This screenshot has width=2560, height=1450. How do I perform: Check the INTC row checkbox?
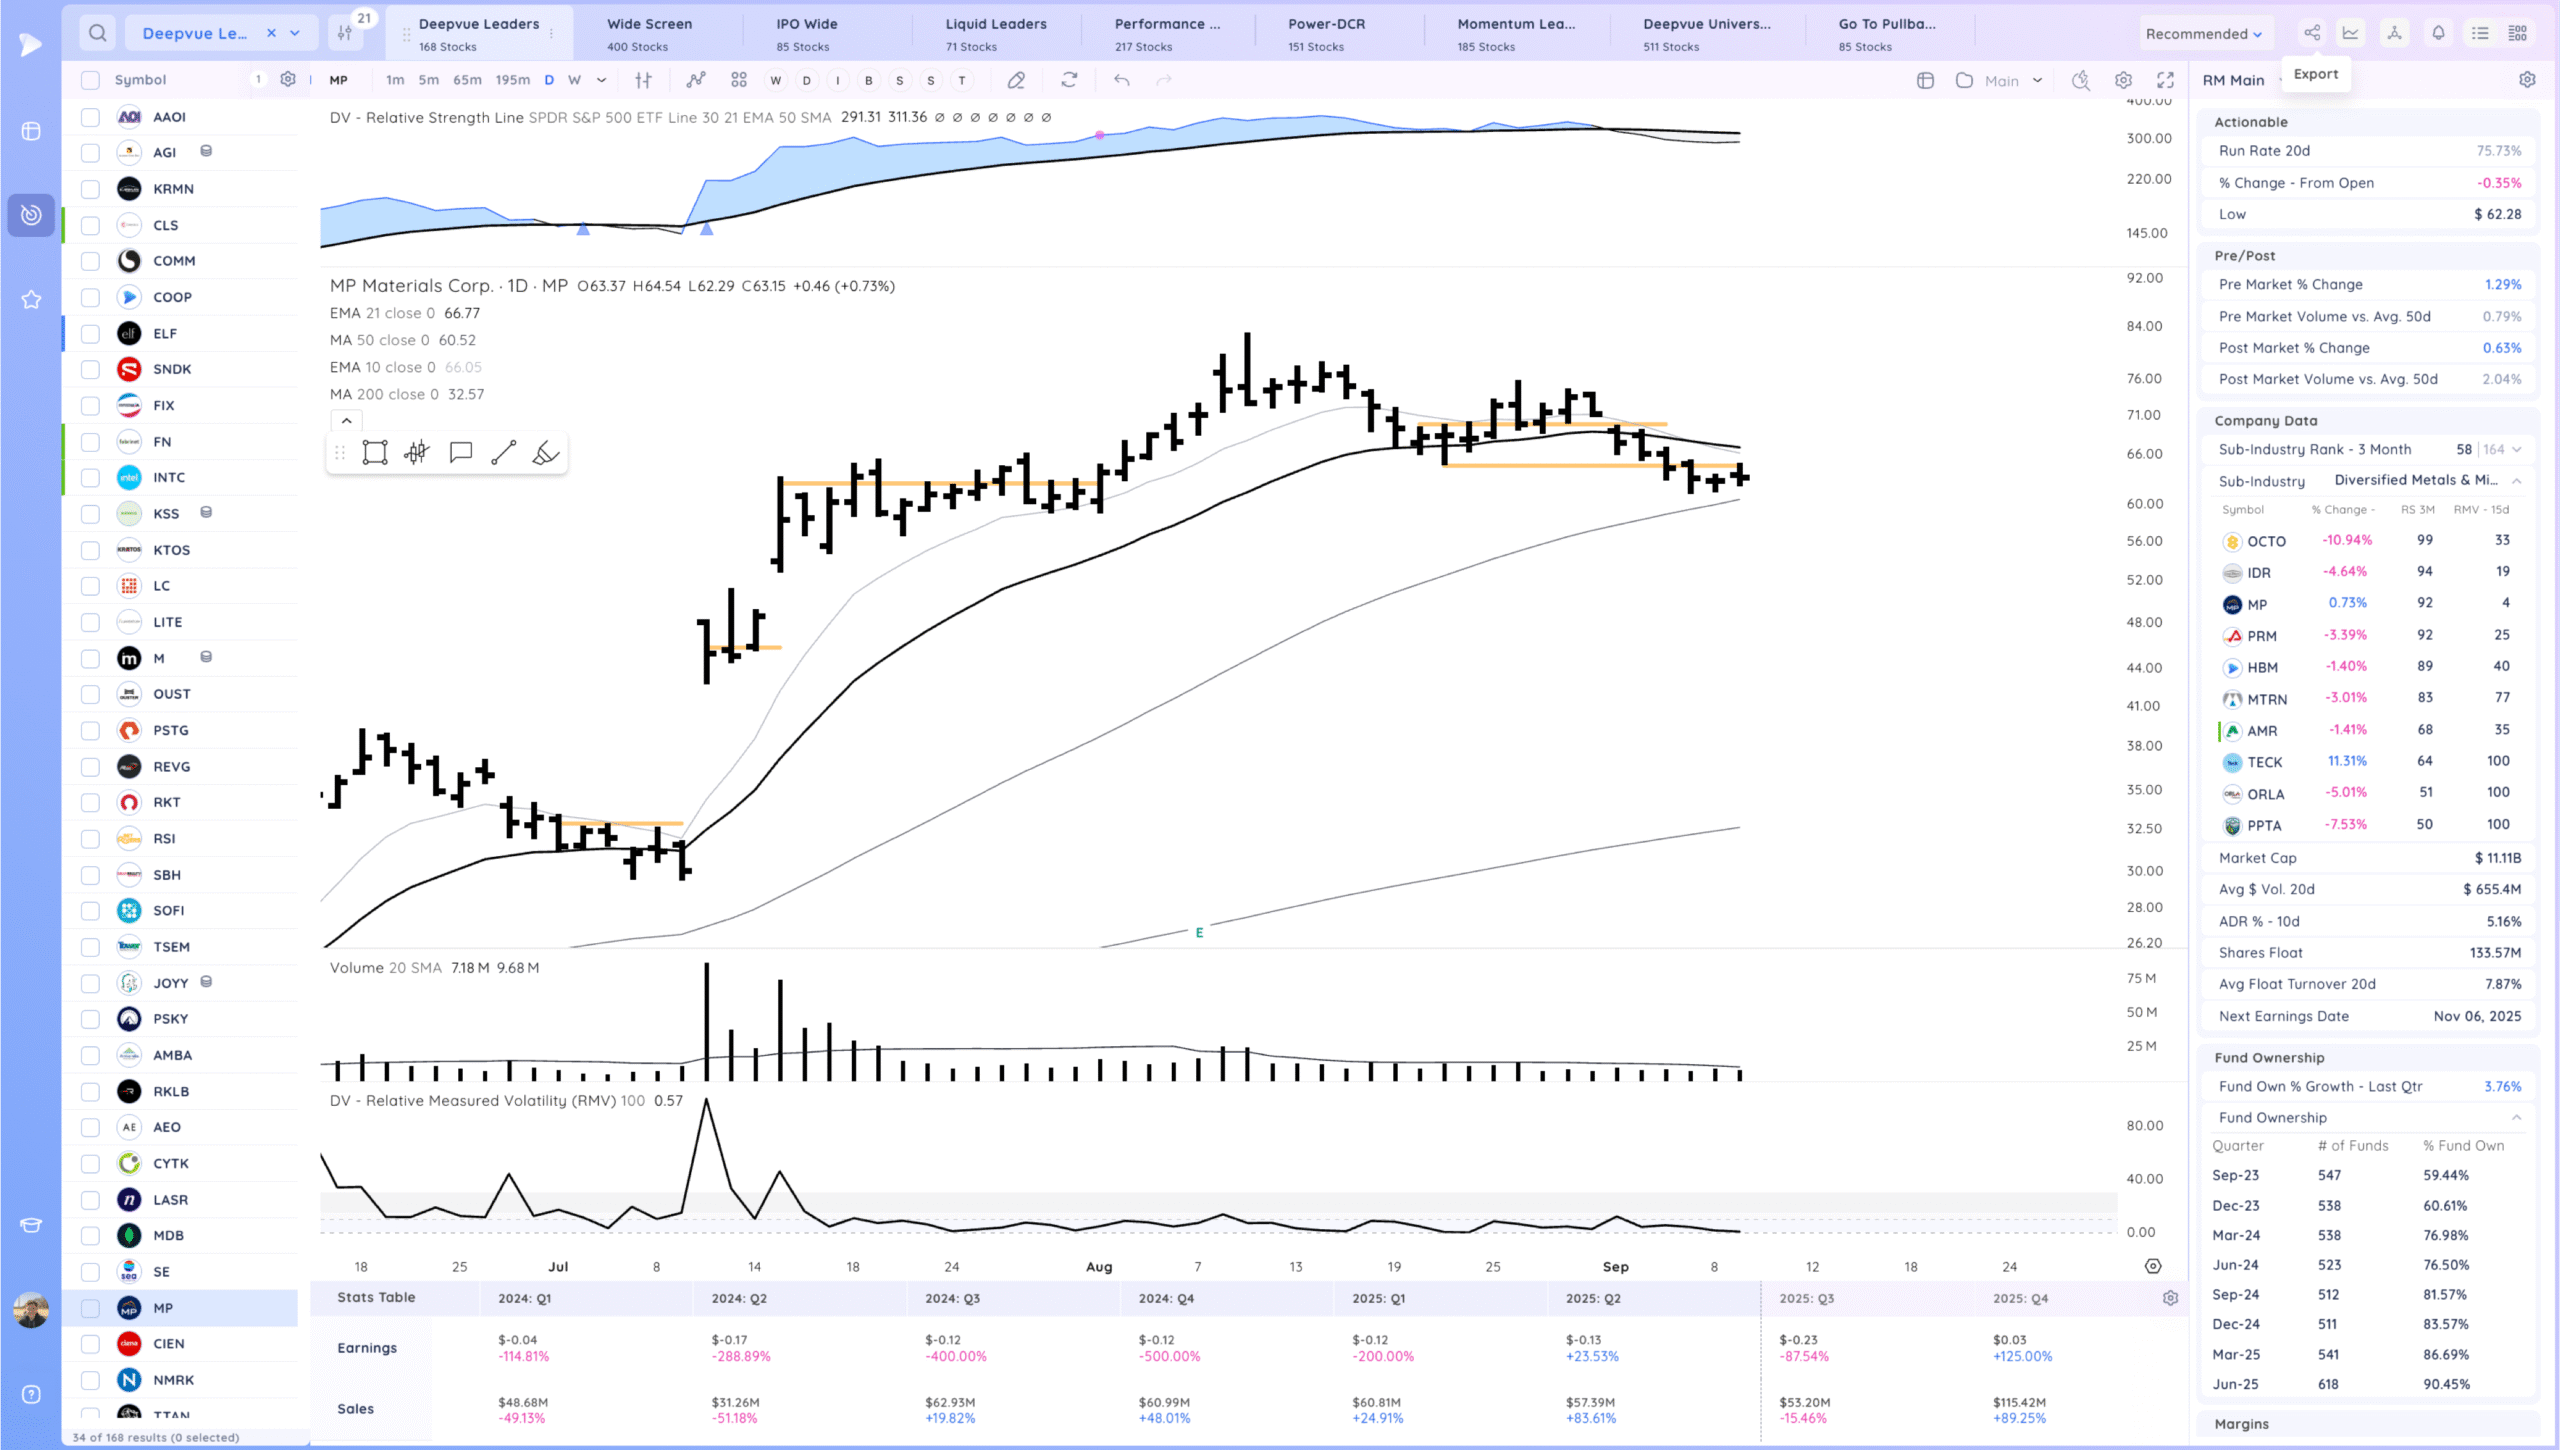90,478
